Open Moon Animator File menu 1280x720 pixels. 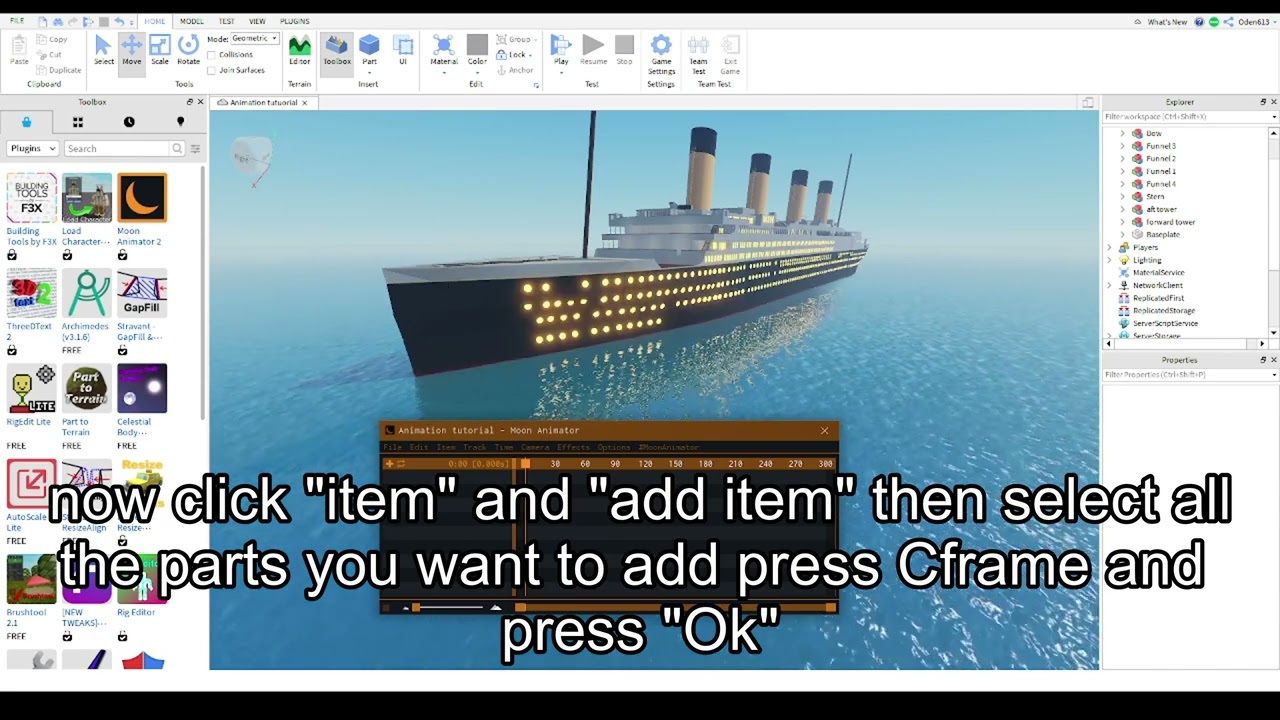point(392,447)
